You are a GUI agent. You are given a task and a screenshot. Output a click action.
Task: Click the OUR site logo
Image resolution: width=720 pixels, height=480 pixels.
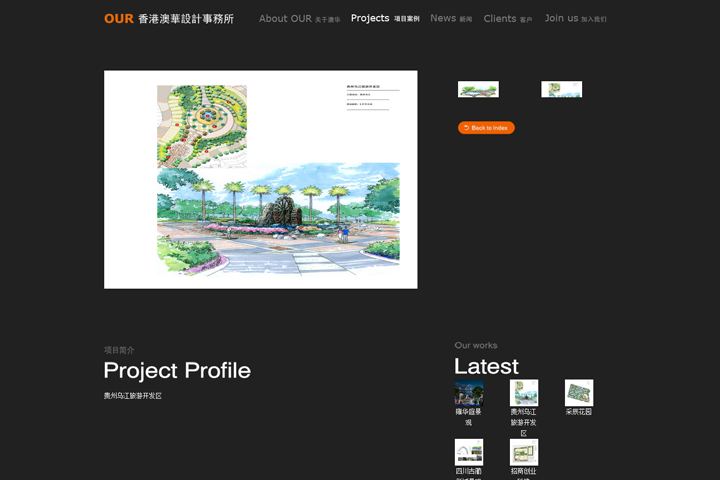click(118, 18)
